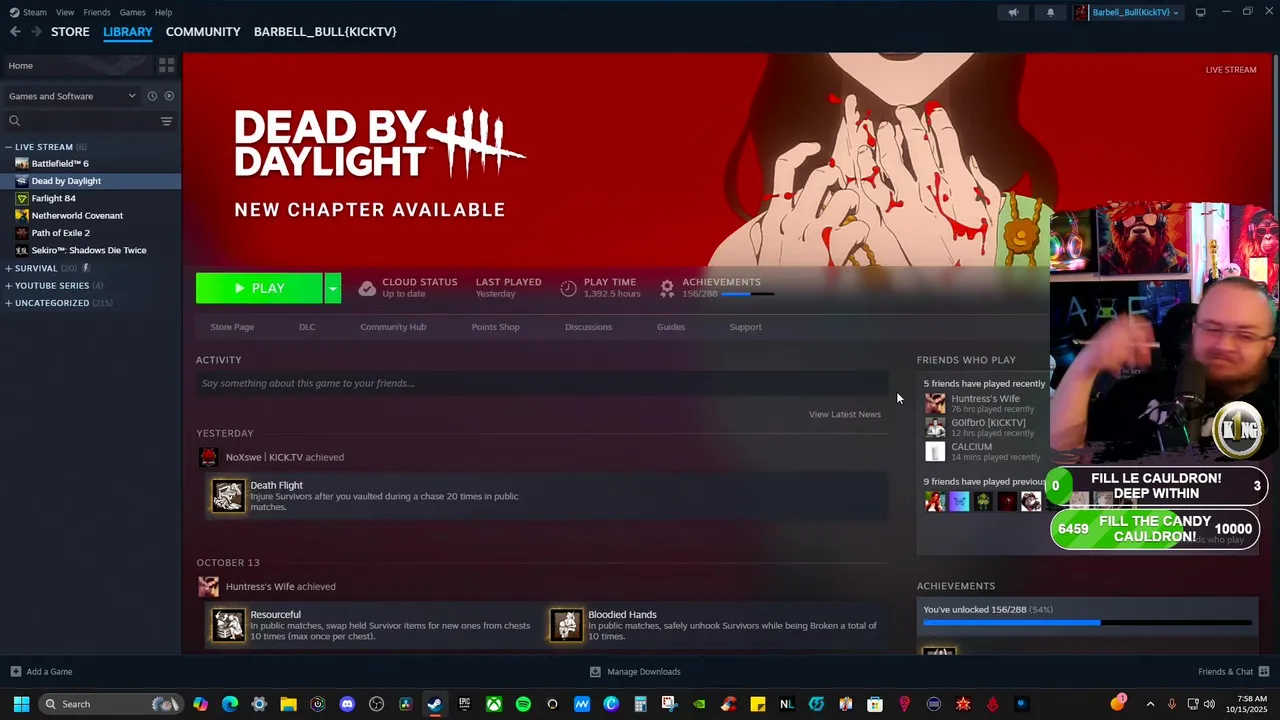Open the Community Hub link
1280x720 pixels.
pos(393,327)
